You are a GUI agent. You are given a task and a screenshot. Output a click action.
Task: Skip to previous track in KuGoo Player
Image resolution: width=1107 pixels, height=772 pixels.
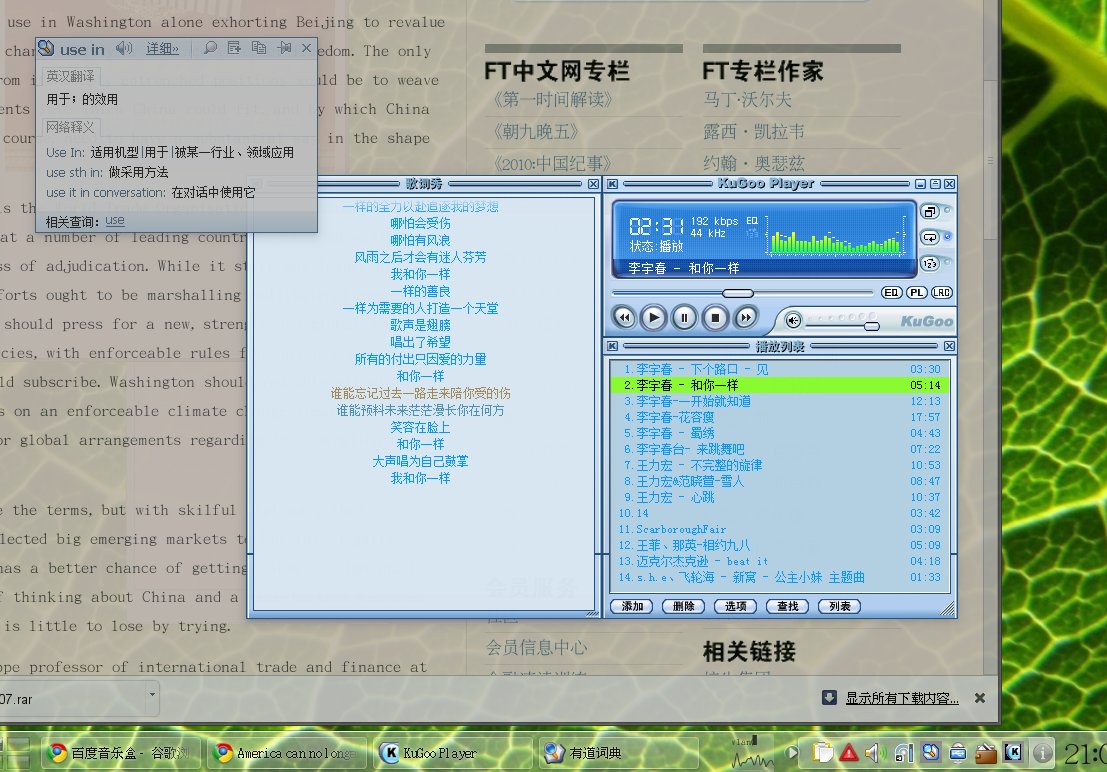coord(624,318)
